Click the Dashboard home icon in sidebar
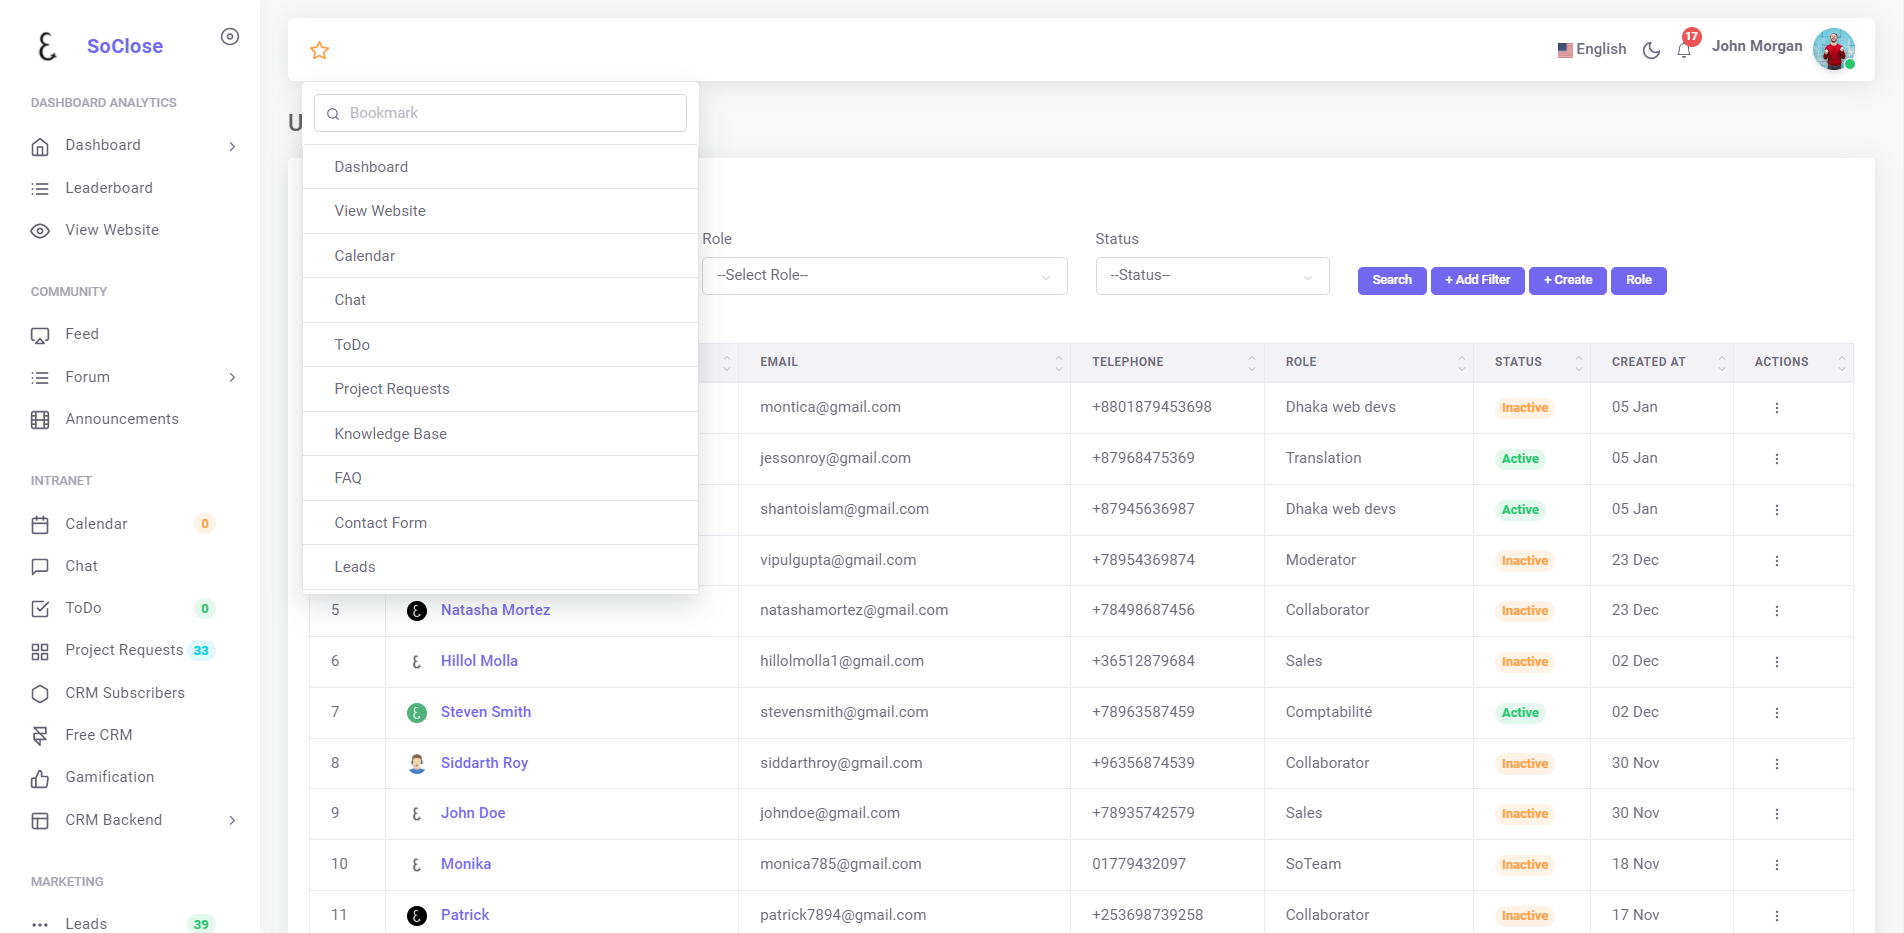 click(40, 146)
